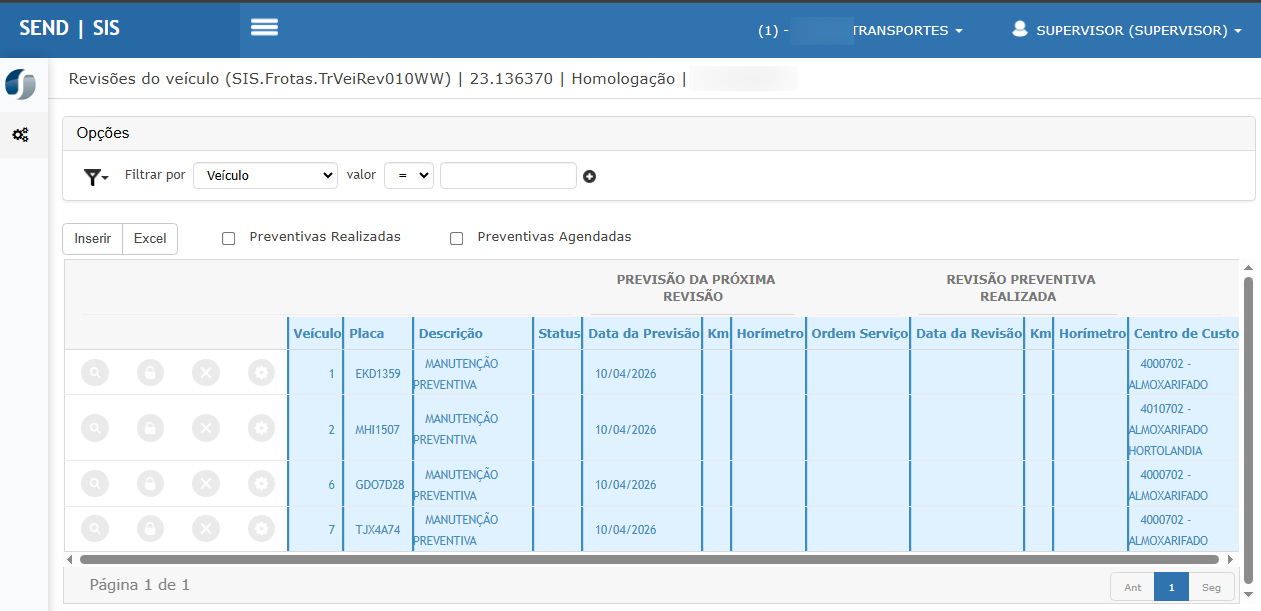Open the equals operator dropdown
Screen dimensions: 1261x611
point(408,175)
